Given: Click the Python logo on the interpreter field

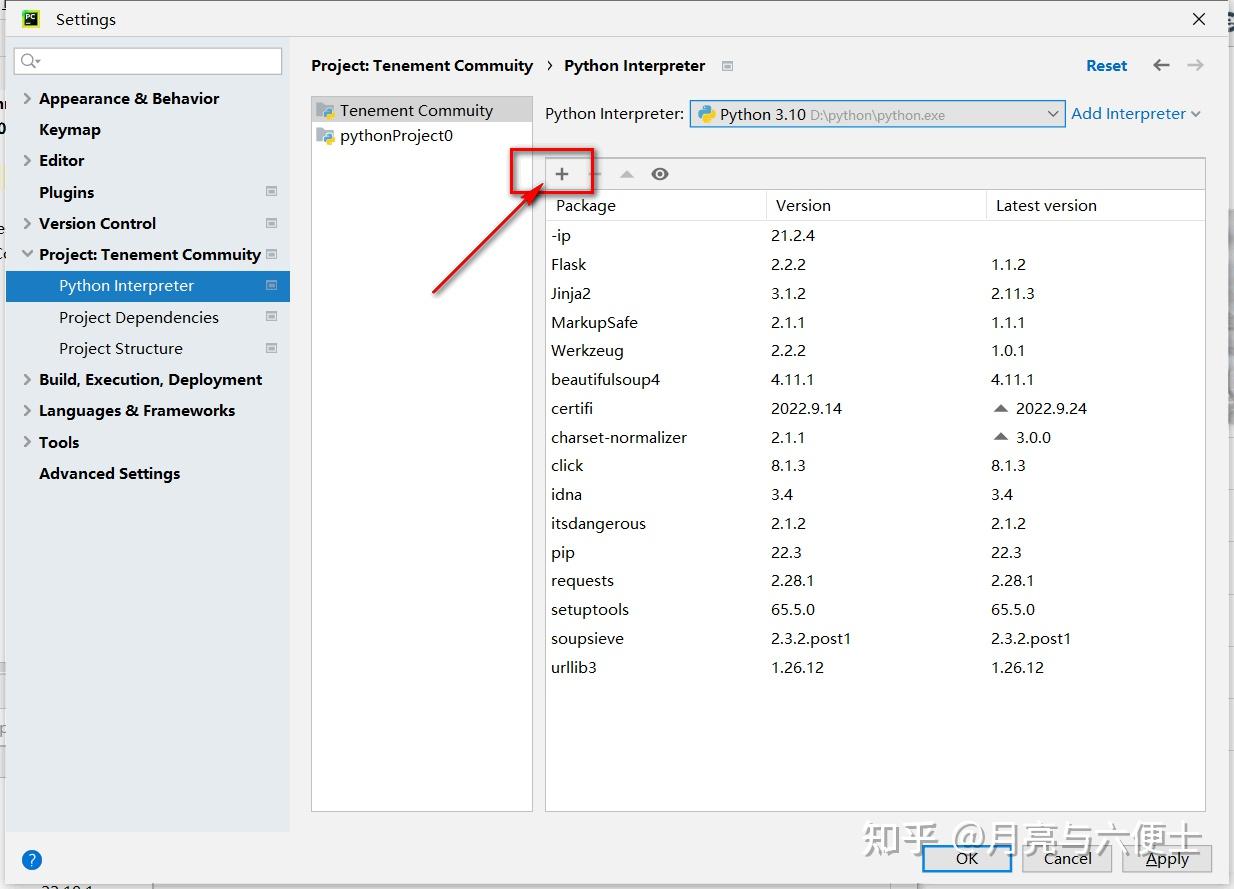Looking at the screenshot, I should click(708, 113).
